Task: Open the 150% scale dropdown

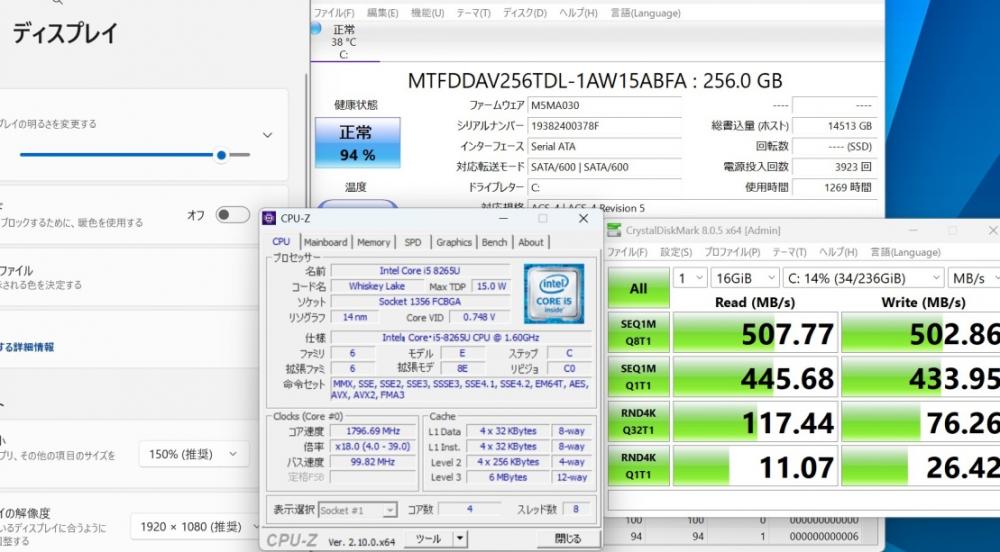Action: point(193,454)
